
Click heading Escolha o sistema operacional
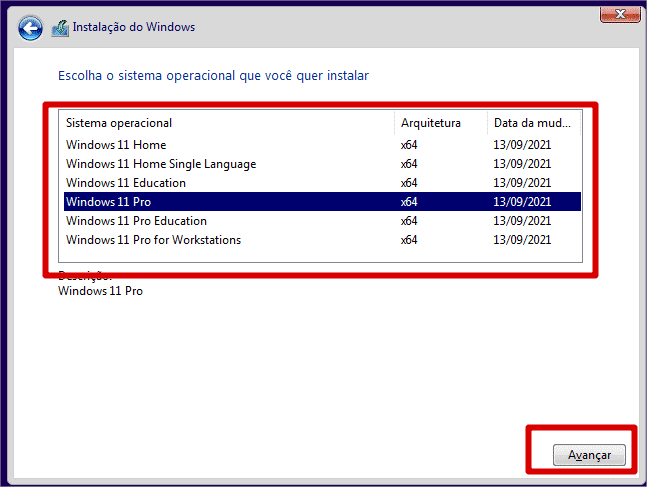coord(213,76)
